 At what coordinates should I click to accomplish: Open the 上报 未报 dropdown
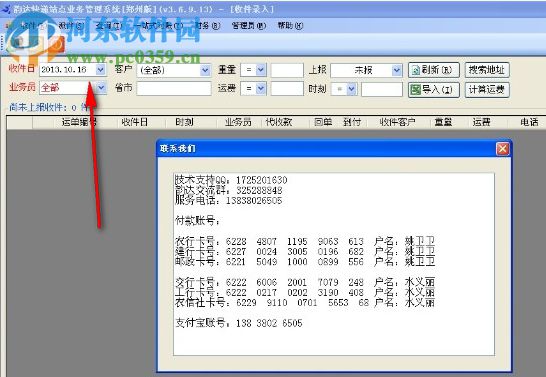tap(397, 70)
